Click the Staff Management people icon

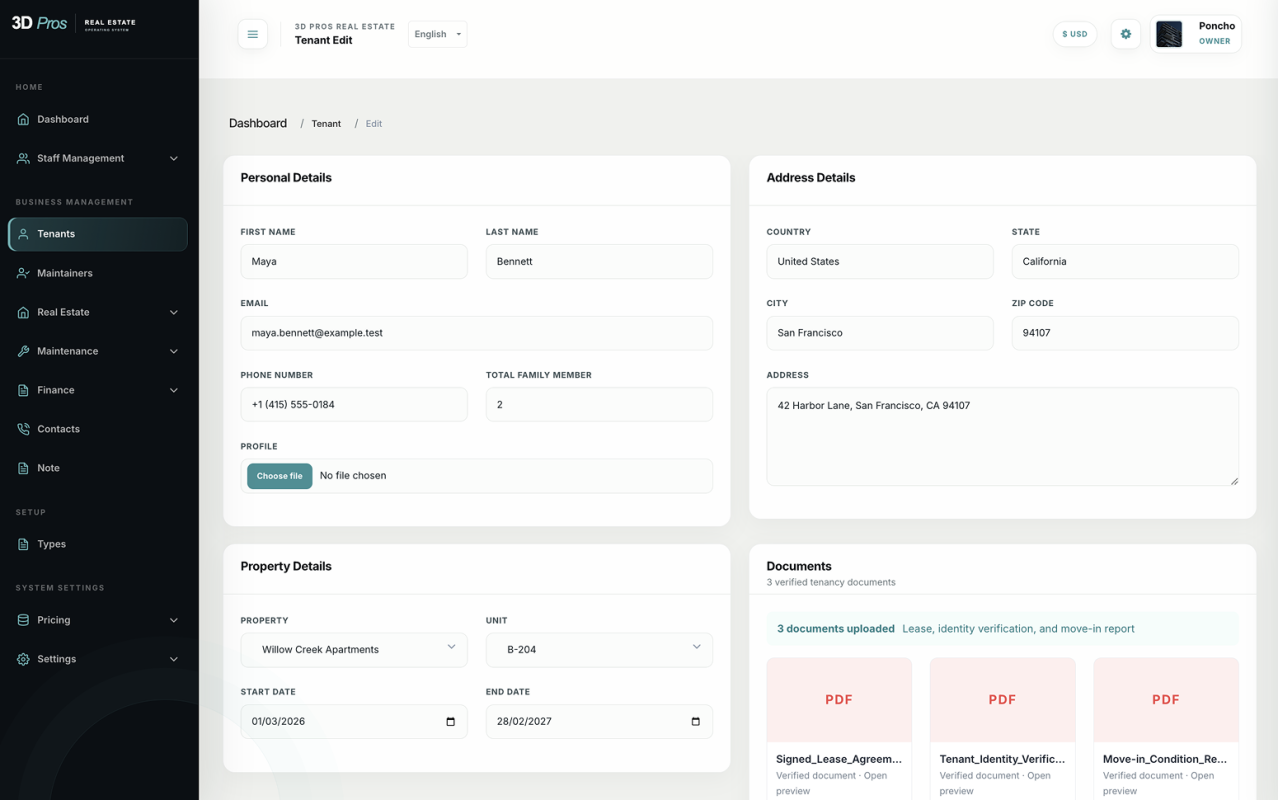pyautogui.click(x=23, y=158)
